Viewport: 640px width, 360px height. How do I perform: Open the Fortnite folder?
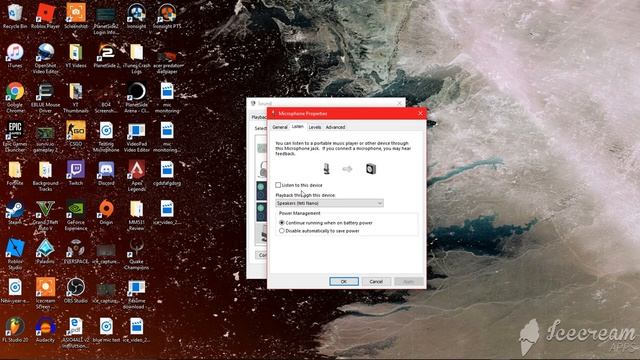15,173
